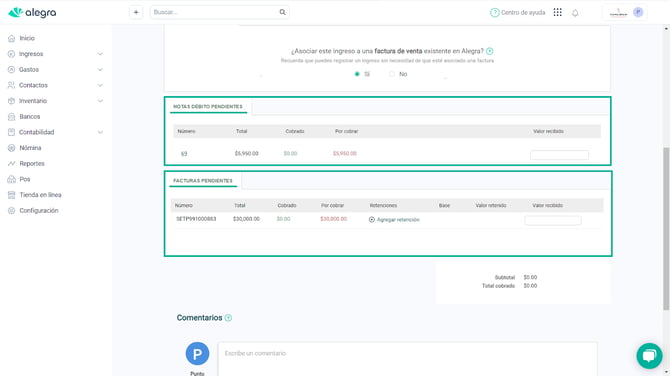Image resolution: width=670 pixels, height=376 pixels.
Task: Expand the Gastos sidebar menu
Action: (x=100, y=70)
